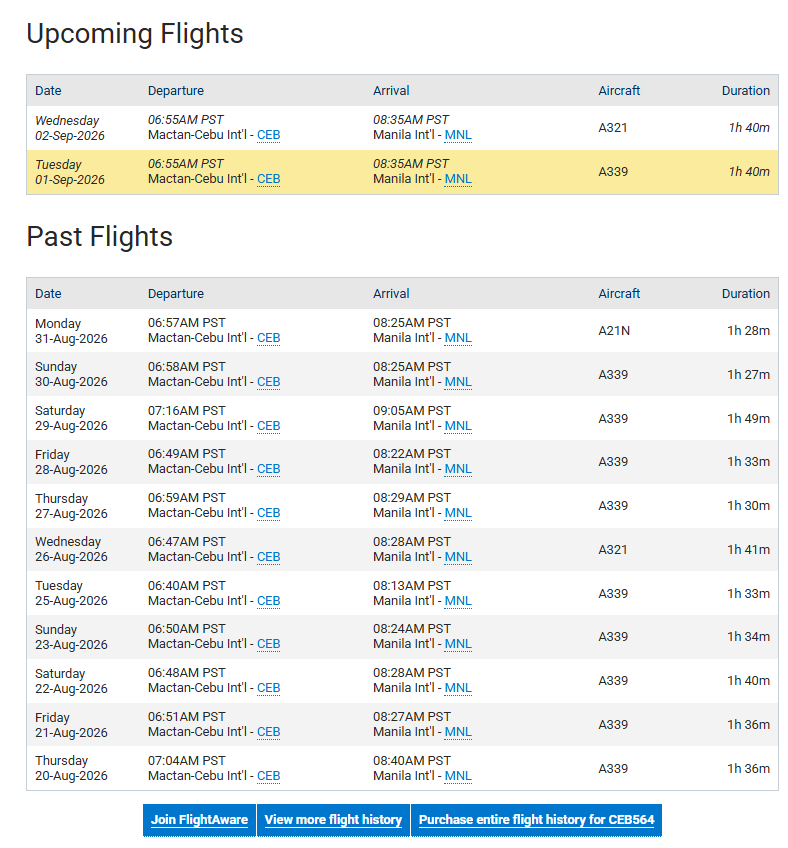Click MNL link for Tuesday 25-Aug-2026 flight
The height and width of the screenshot is (848, 788).
coord(458,601)
